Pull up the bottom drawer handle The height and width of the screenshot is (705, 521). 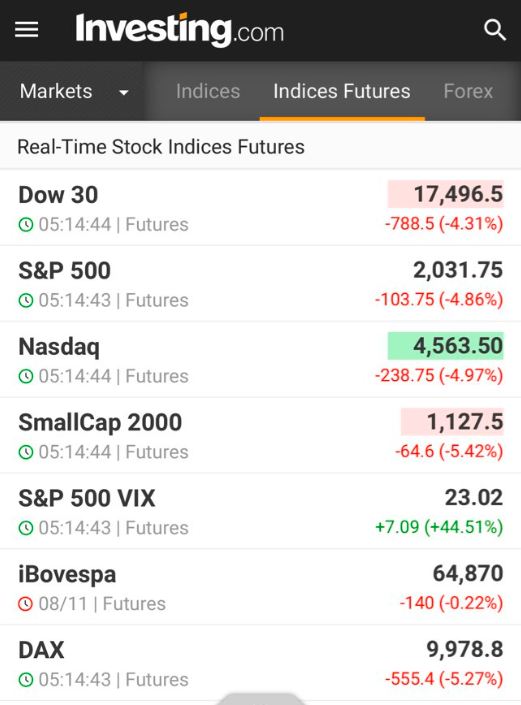(261, 699)
